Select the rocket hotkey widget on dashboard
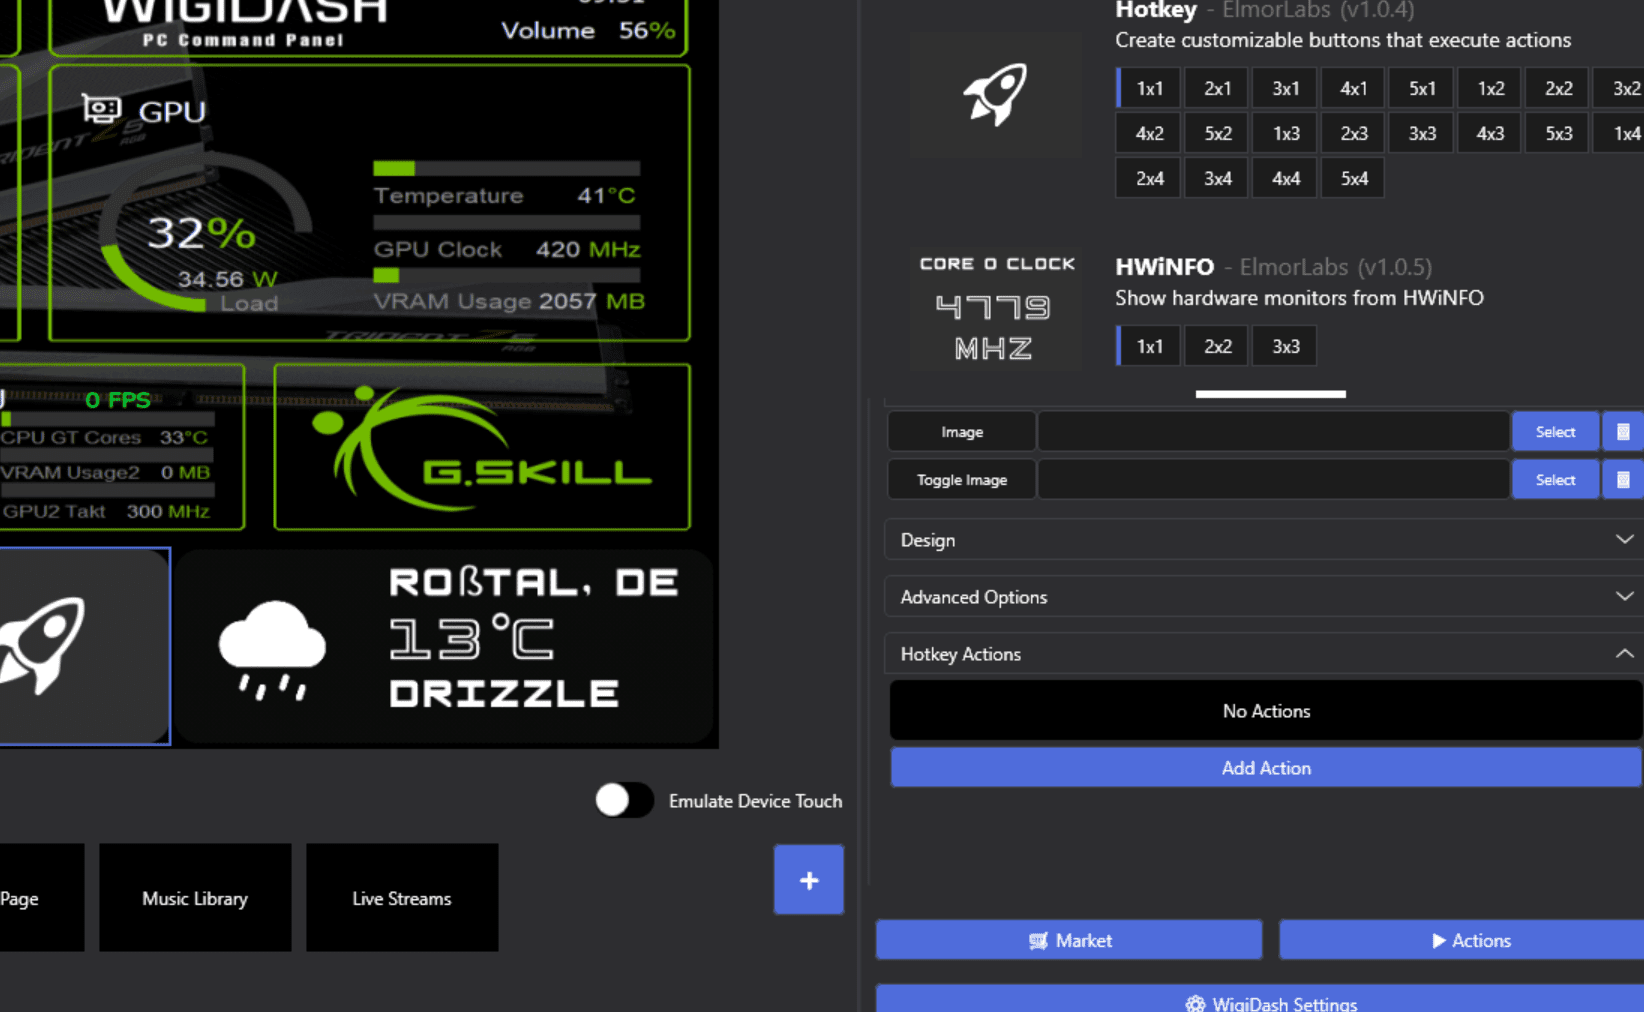This screenshot has width=1644, height=1012. coord(84,646)
